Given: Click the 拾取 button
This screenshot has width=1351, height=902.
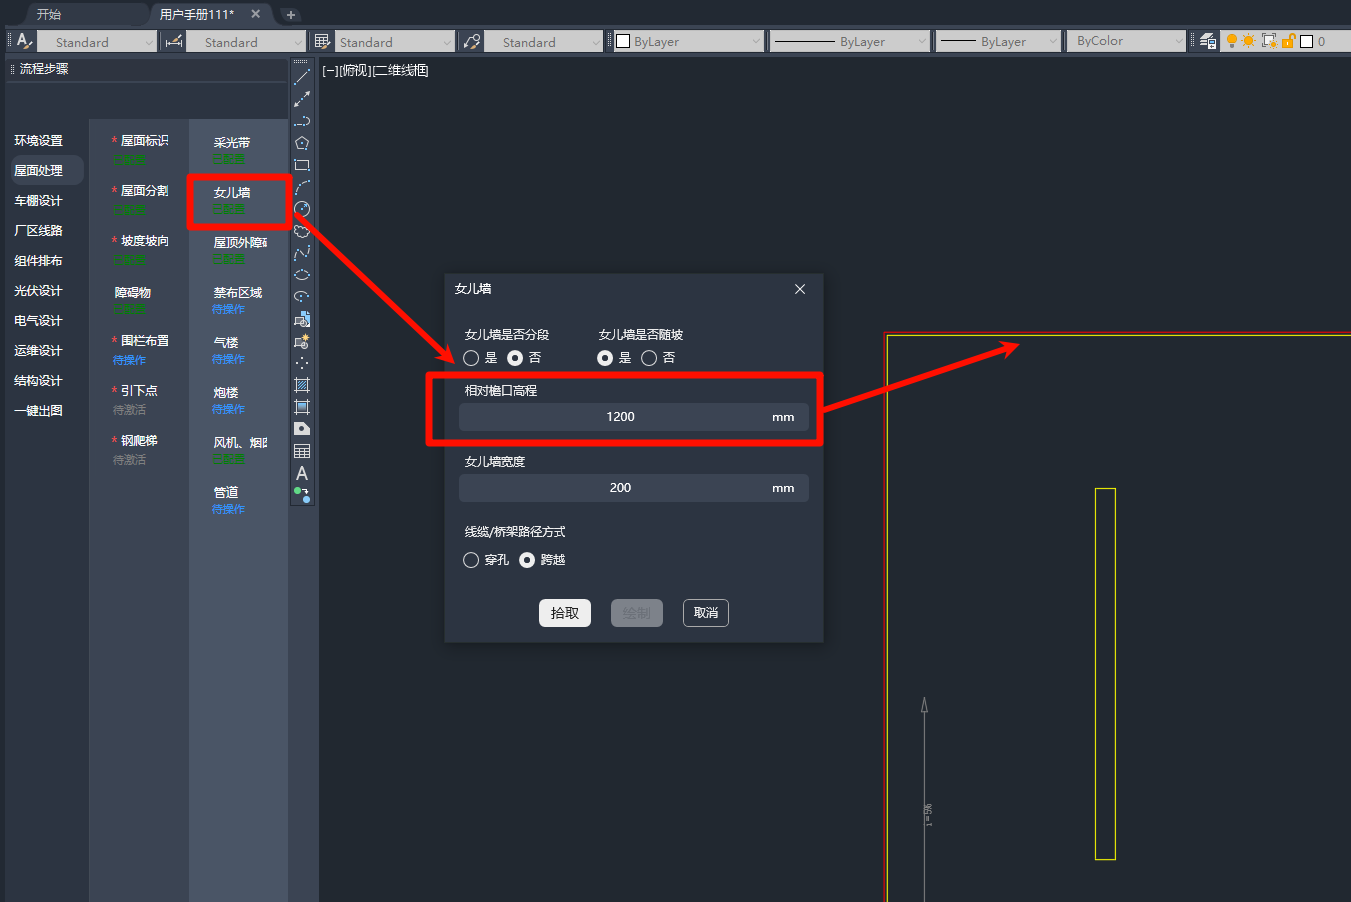Looking at the screenshot, I should (565, 613).
